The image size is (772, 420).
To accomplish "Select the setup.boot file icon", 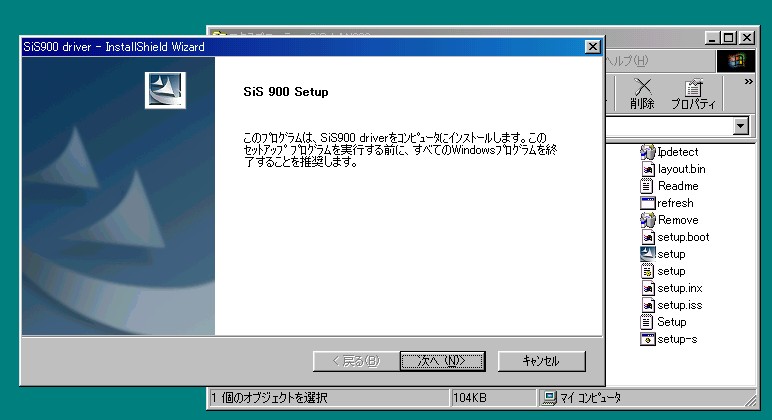I will (x=647, y=237).
